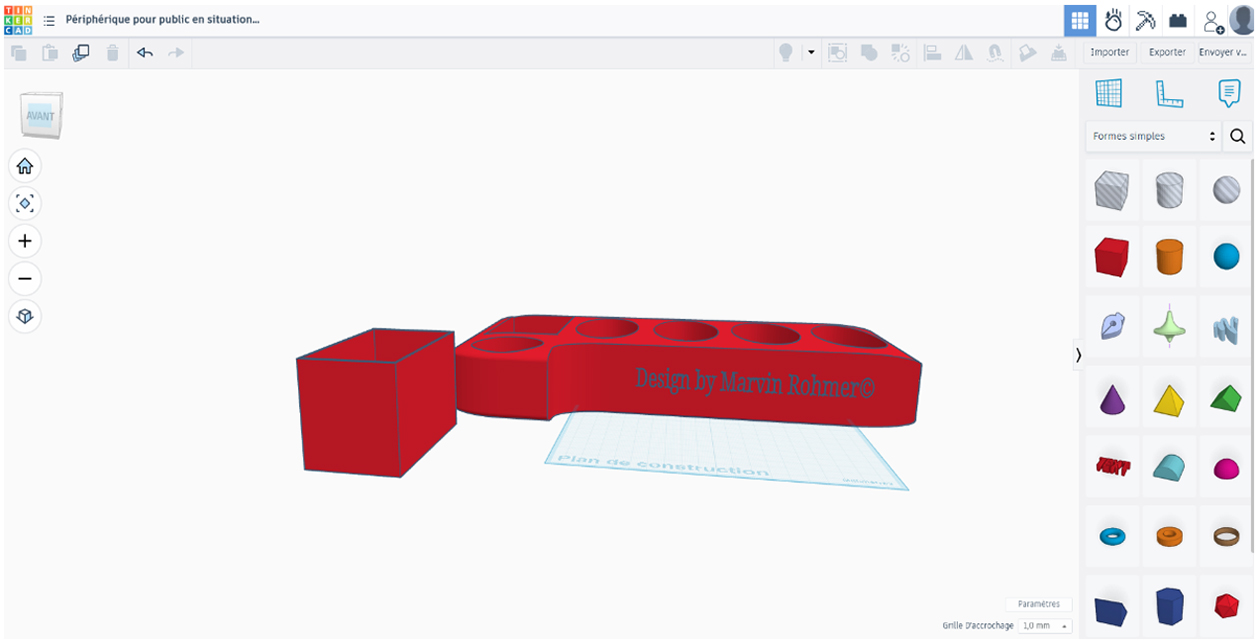Viewport: 1260px width, 644px height.
Task: Select the yellow pyramid shape
Action: click(1169, 400)
